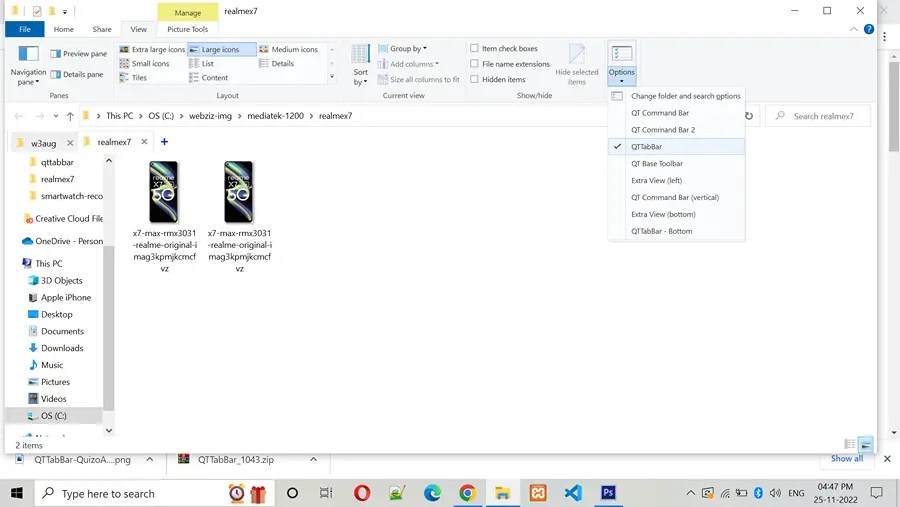Switch to Tiles layout
This screenshot has width=900, height=507.
(x=133, y=78)
